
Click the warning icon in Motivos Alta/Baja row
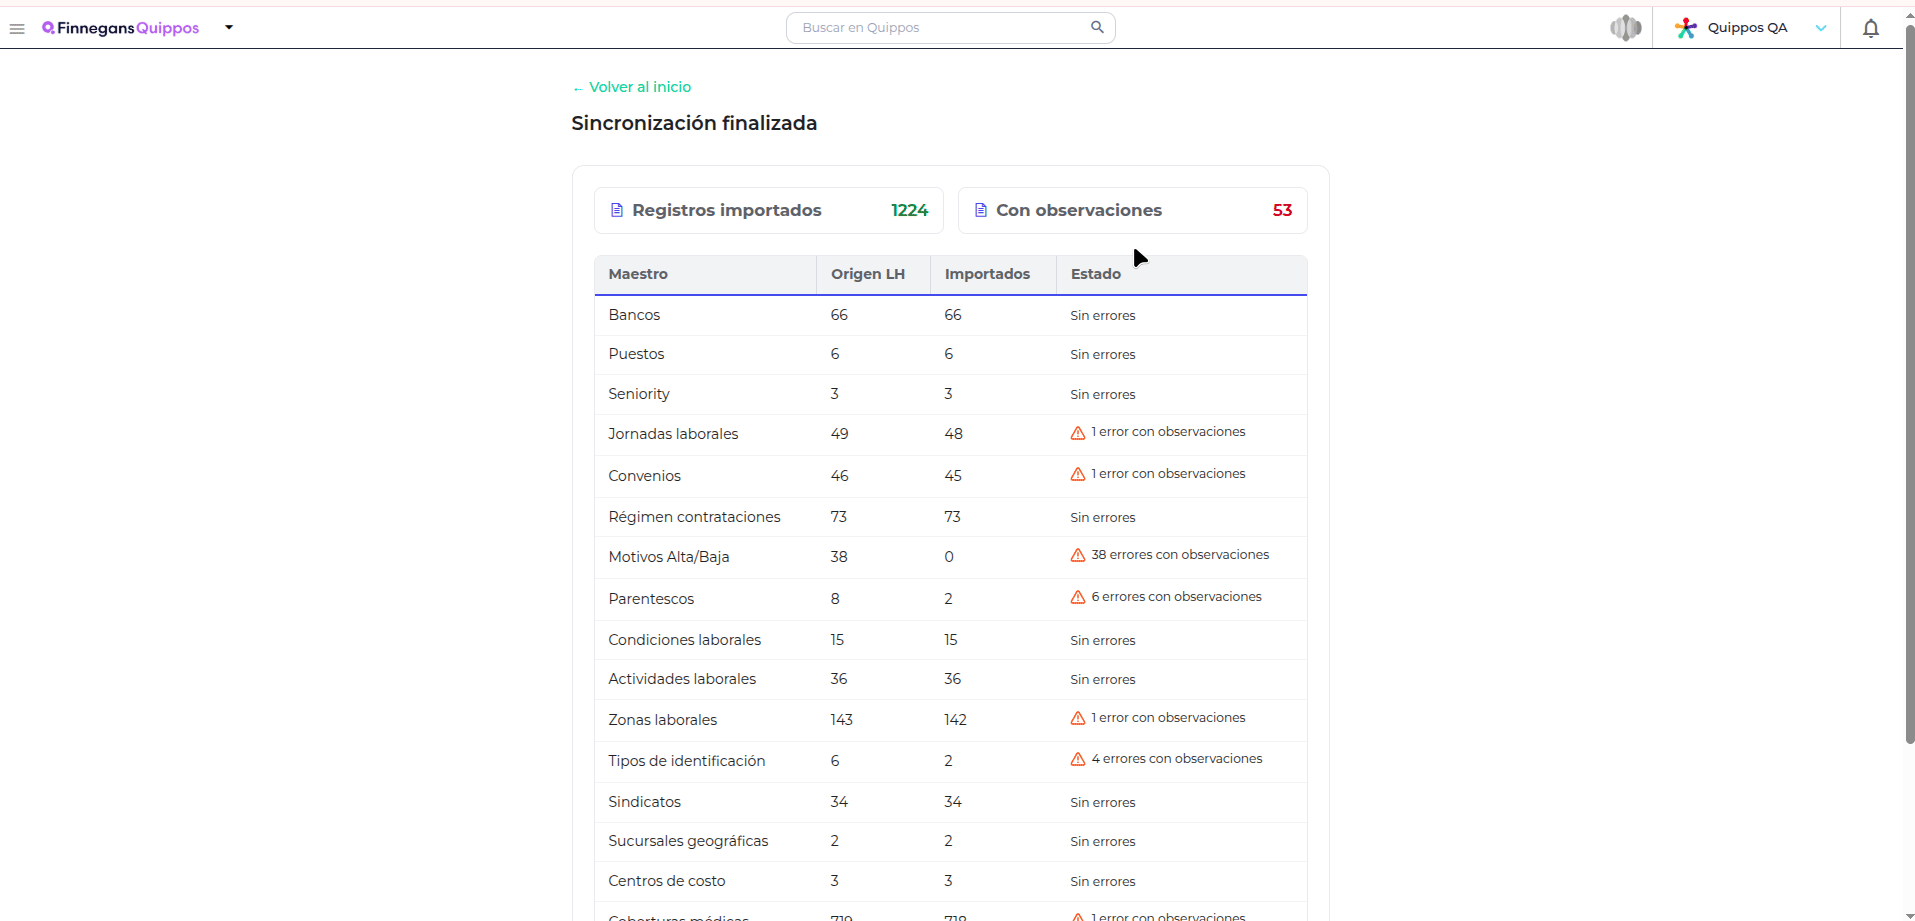point(1078,555)
